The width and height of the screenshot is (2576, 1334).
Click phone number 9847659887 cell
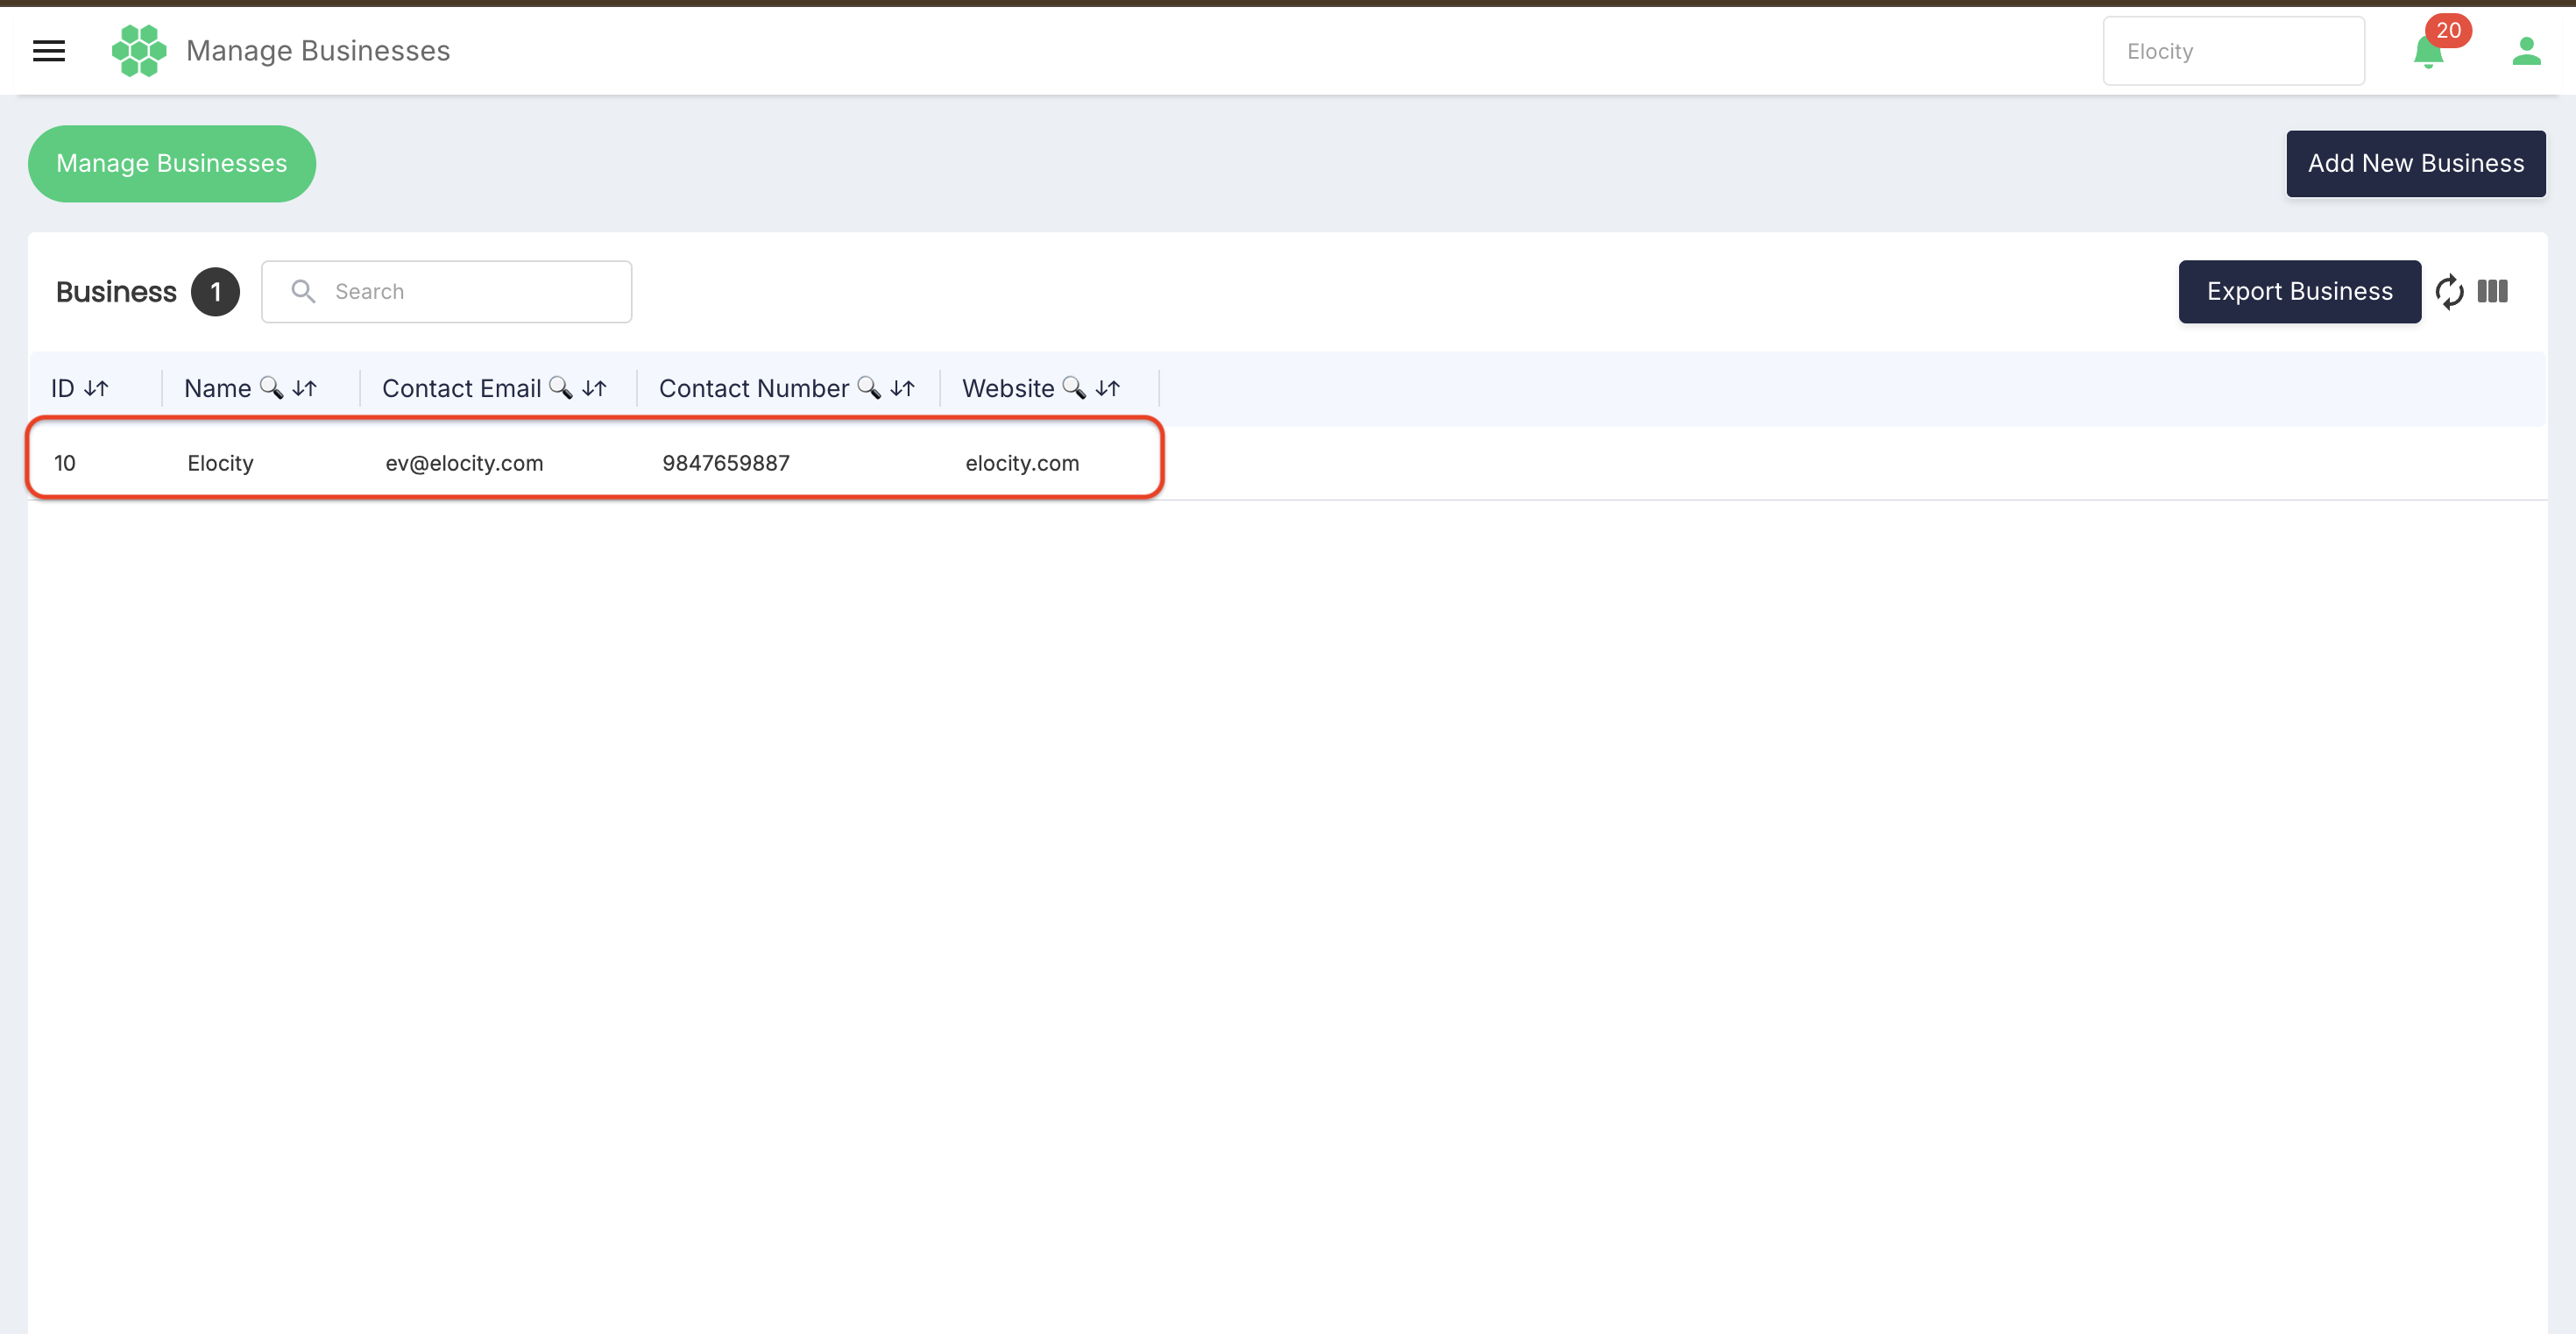tap(726, 463)
